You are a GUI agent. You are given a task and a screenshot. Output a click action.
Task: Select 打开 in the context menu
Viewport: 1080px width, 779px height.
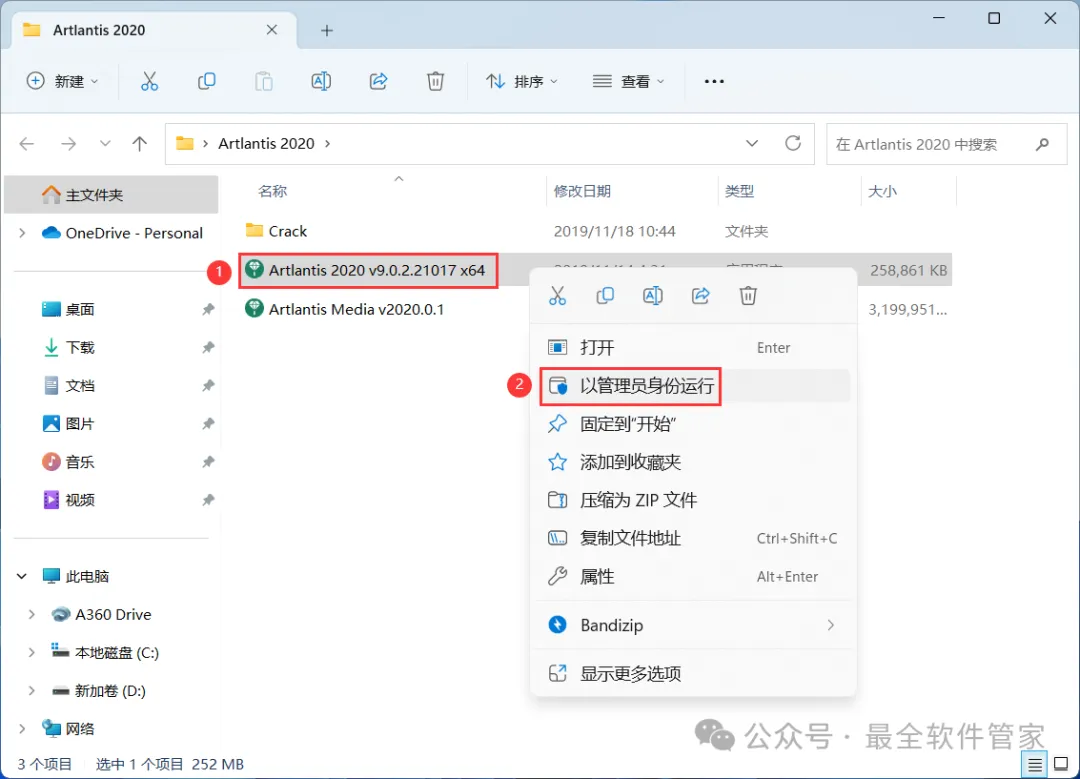tap(694, 347)
